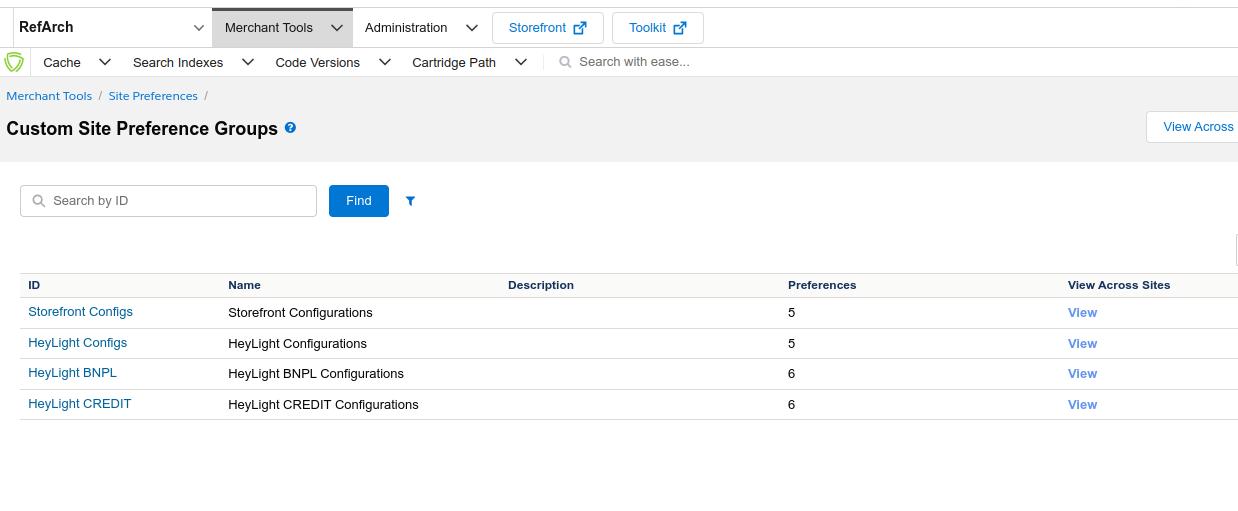Open the Storefront Configs group link
The width and height of the screenshot is (1238, 511).
tap(80, 312)
